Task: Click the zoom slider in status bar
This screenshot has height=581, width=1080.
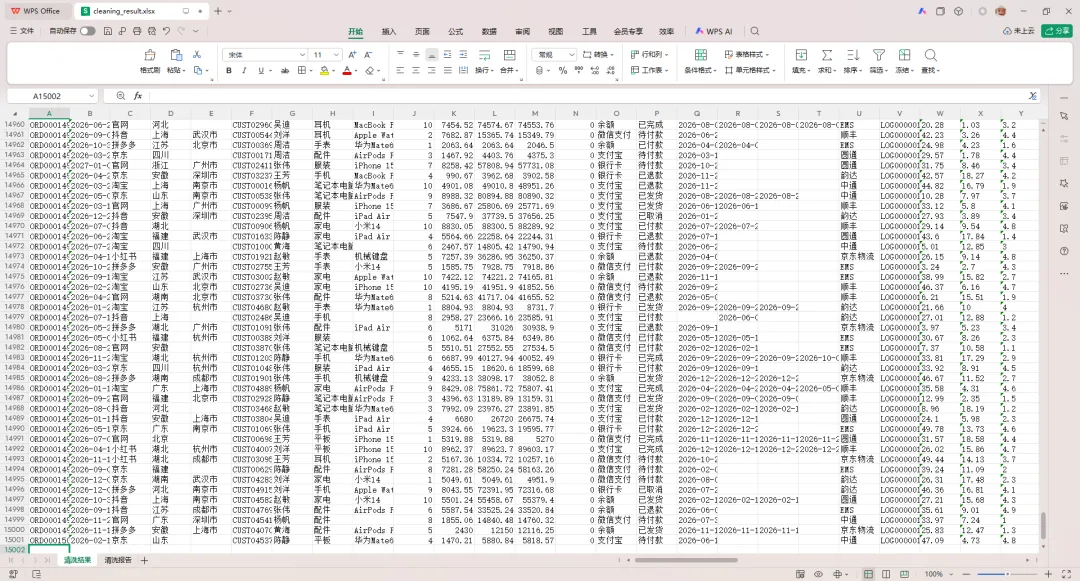Action: tap(1007, 573)
